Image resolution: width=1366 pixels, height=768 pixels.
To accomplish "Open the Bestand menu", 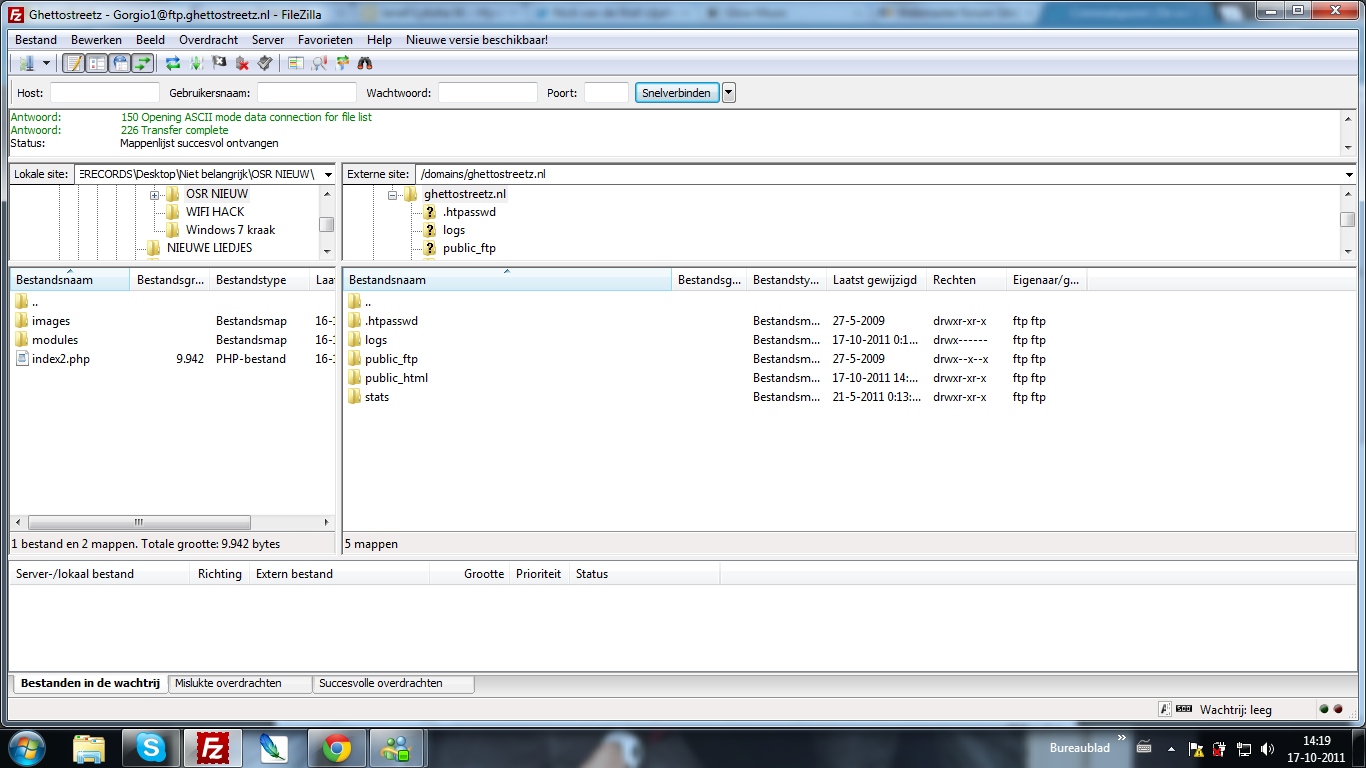I will pos(36,40).
